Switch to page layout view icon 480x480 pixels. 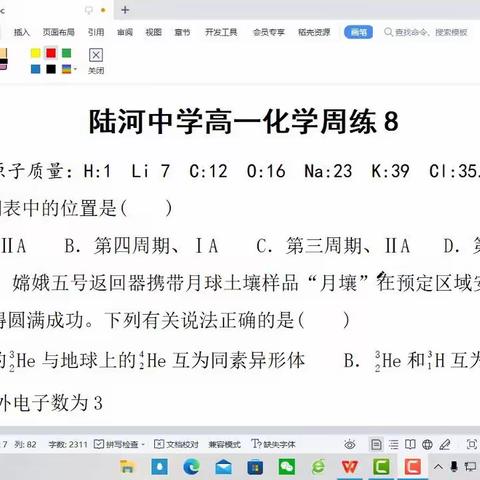coord(376,444)
